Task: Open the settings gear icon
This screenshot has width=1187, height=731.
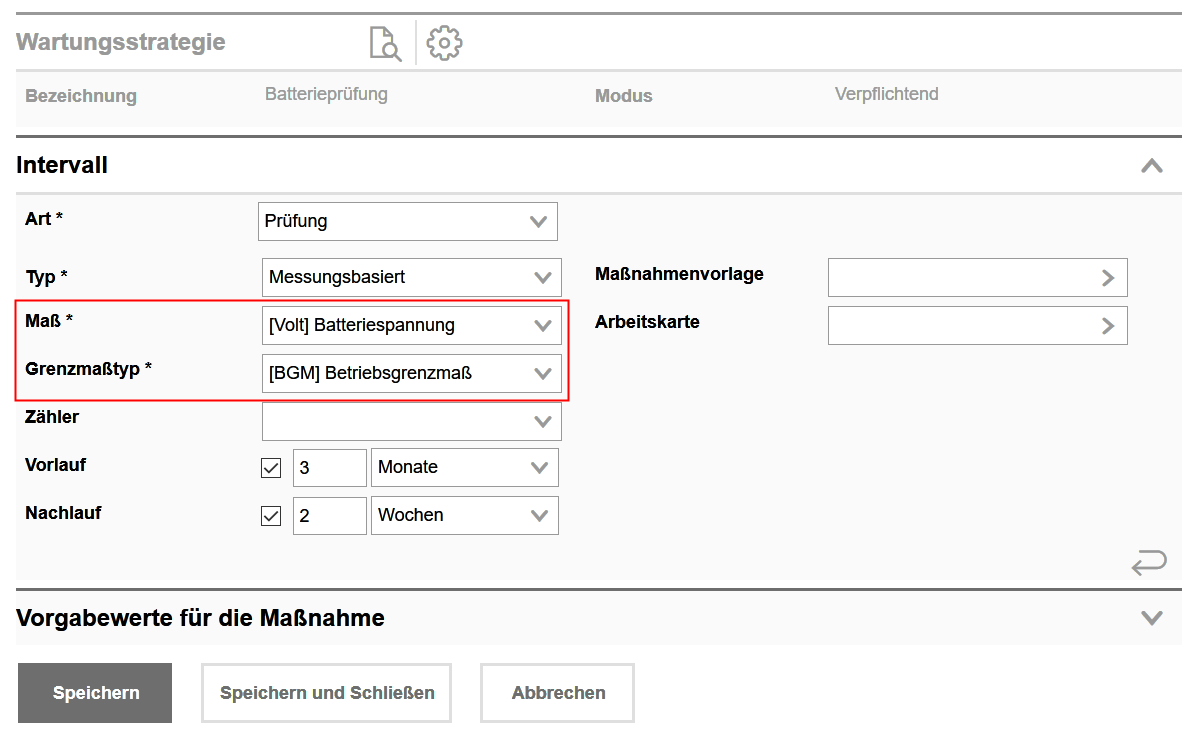Action: click(444, 43)
